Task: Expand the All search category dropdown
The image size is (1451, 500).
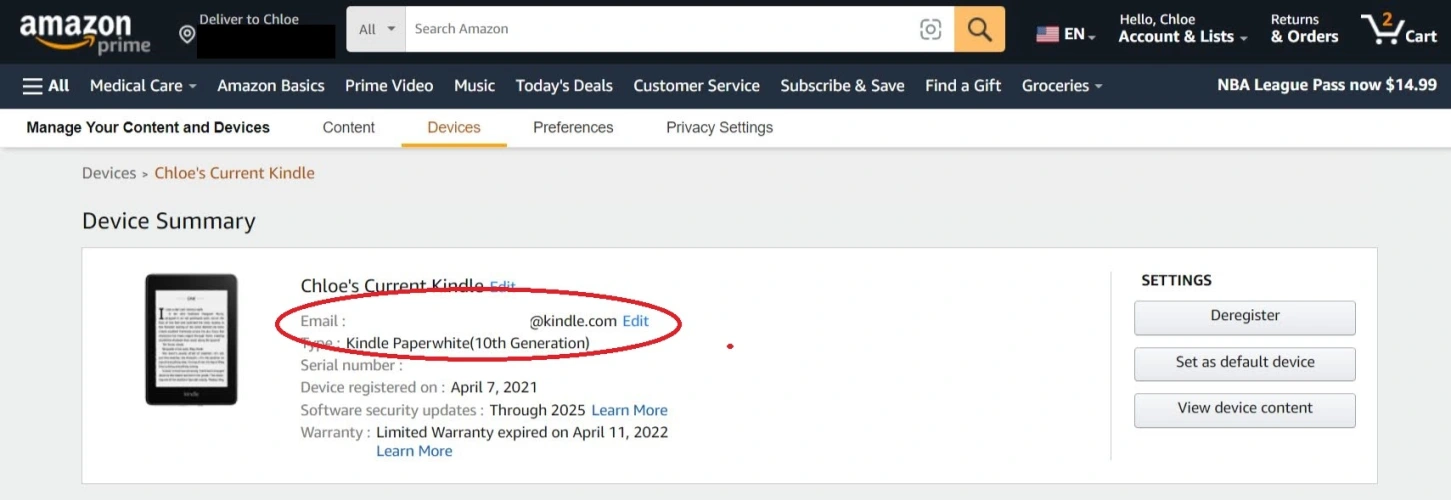Action: (x=376, y=29)
